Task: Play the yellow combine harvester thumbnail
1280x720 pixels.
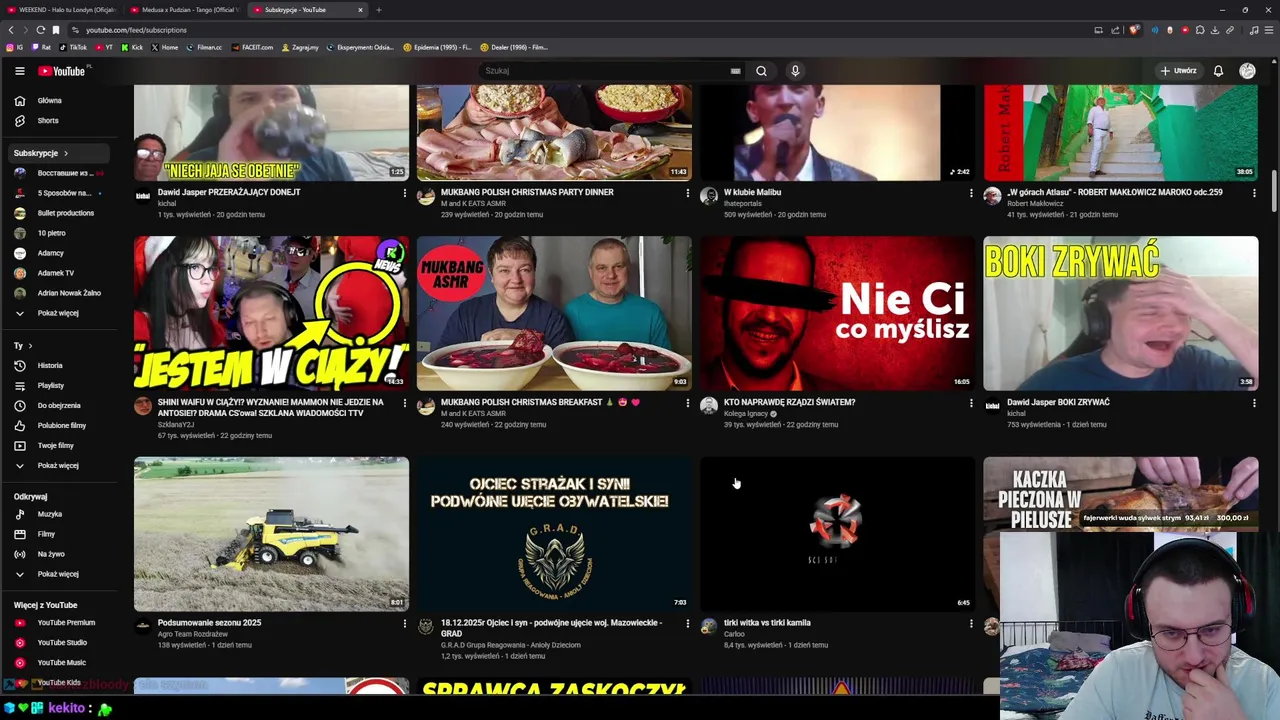Action: 271,534
